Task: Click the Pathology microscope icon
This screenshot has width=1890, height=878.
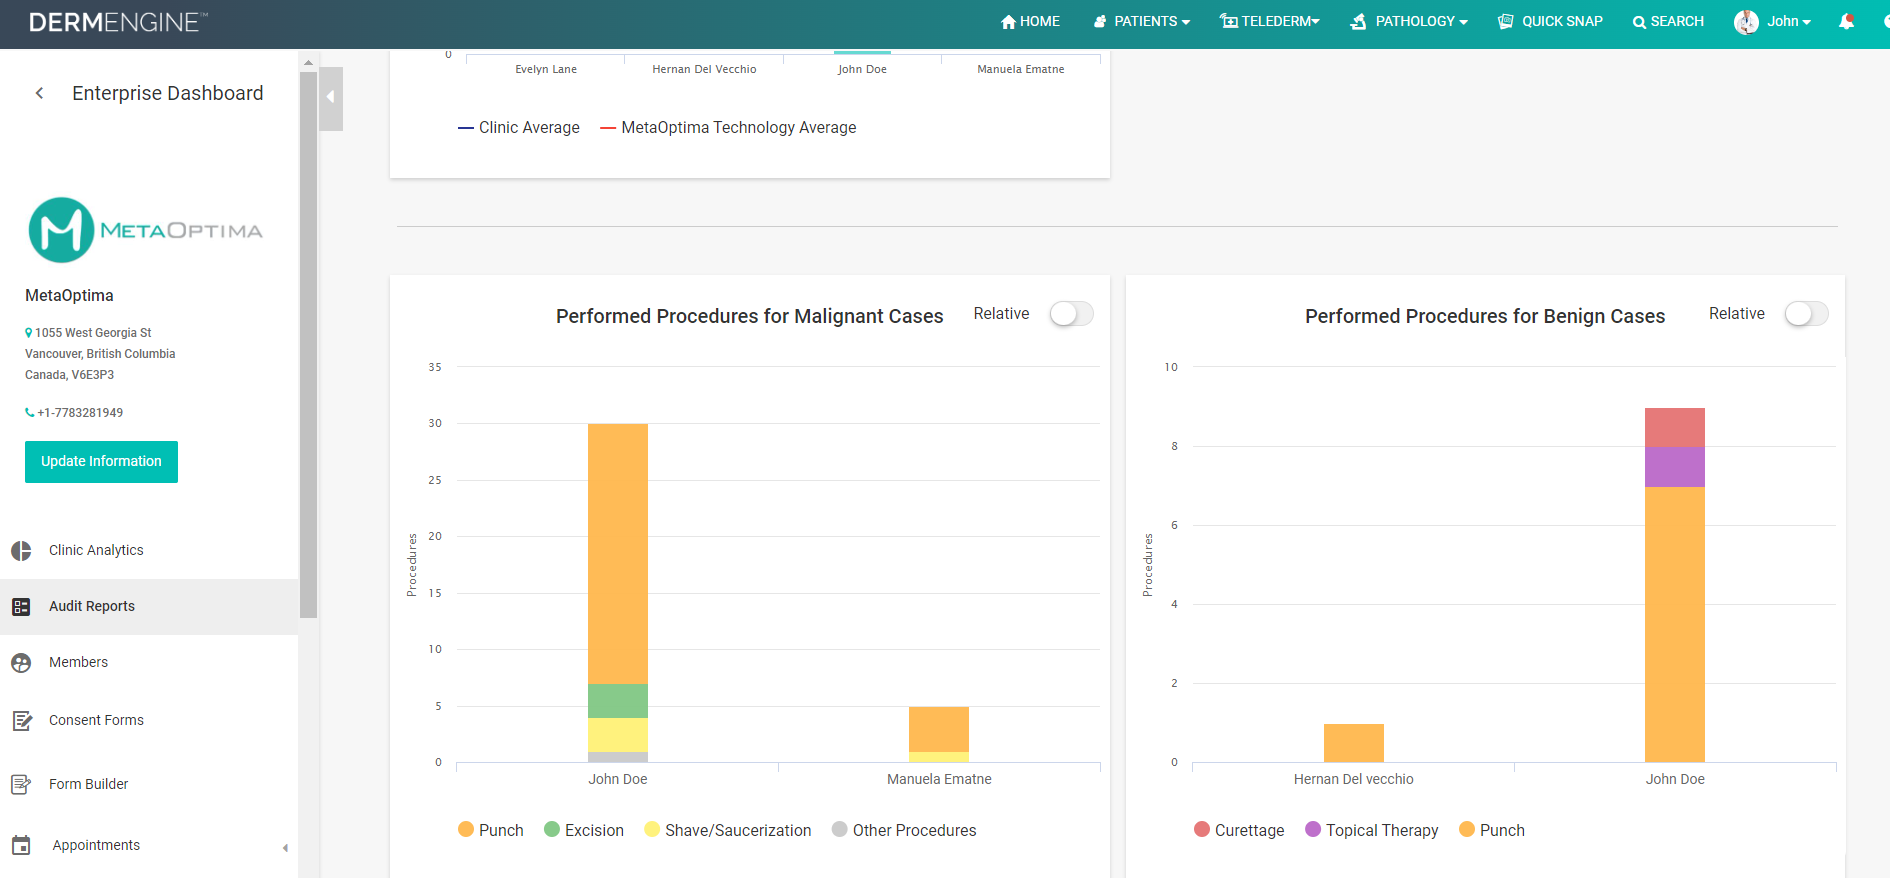Action: click(x=1358, y=22)
